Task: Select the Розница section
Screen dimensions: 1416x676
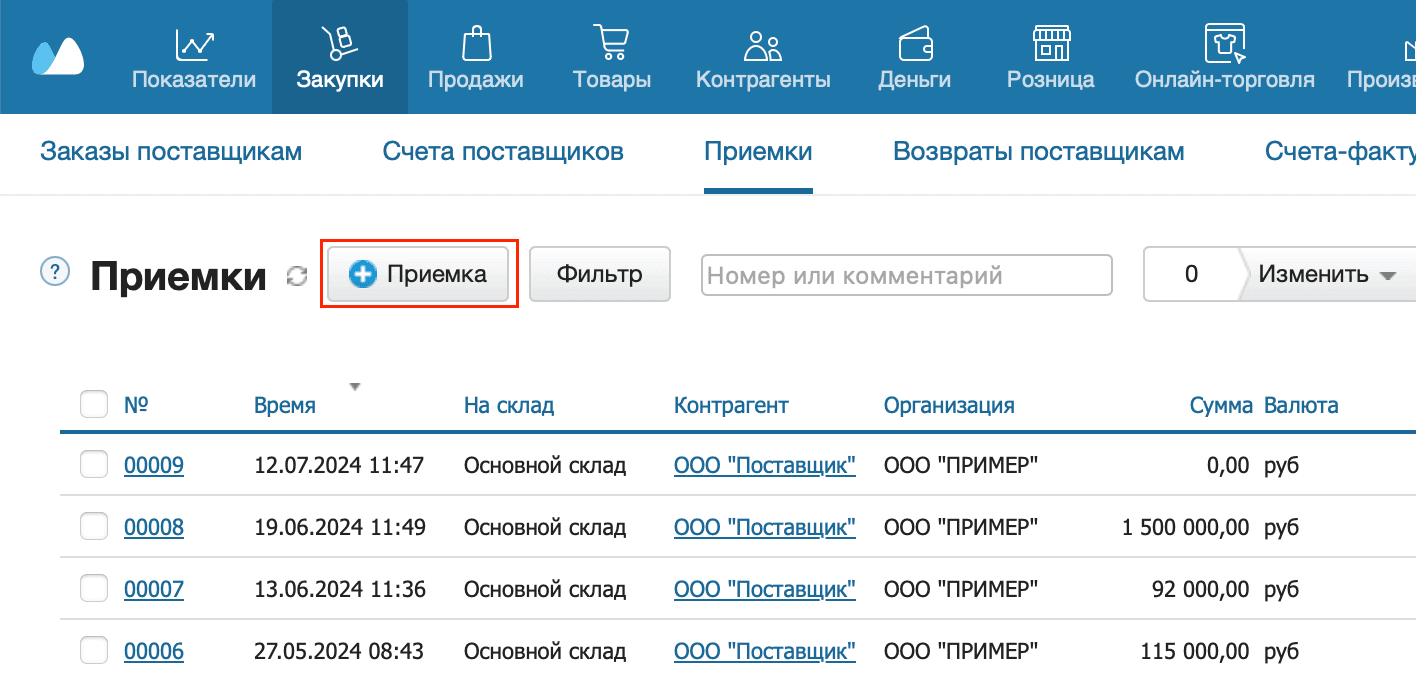Action: point(1050,55)
